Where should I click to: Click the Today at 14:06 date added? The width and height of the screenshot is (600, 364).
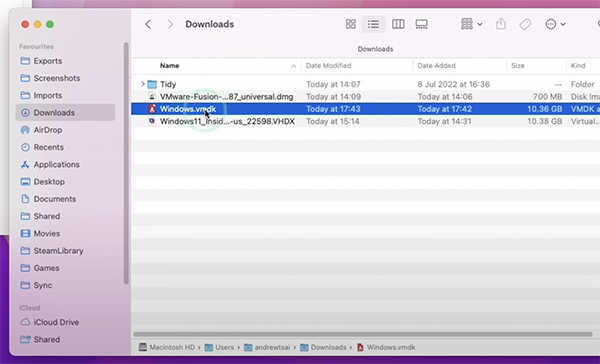[x=445, y=96]
